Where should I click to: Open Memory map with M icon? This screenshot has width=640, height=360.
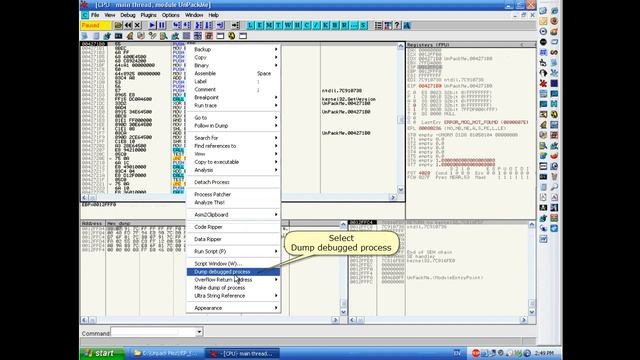click(x=269, y=25)
